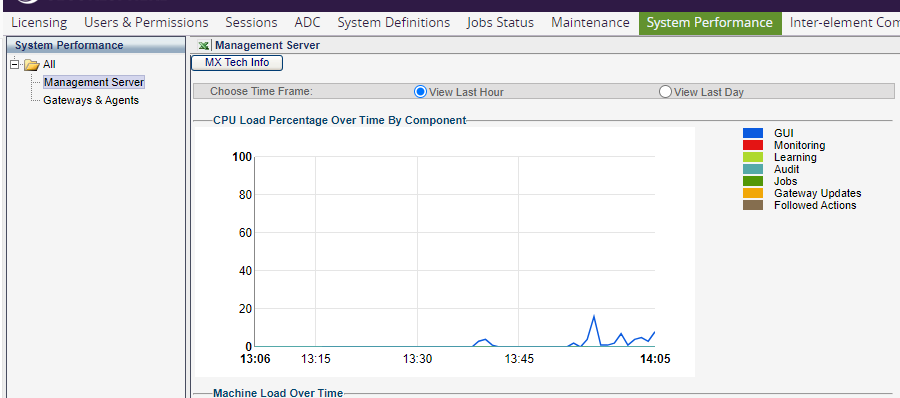
Task: Open the ADC tab
Action: pyautogui.click(x=308, y=23)
